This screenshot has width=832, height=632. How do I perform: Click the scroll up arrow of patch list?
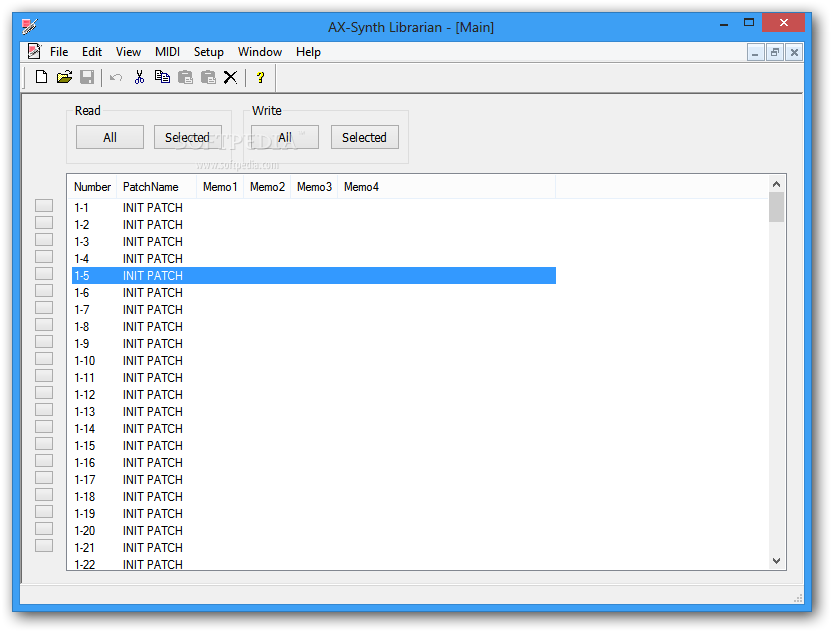[x=776, y=184]
